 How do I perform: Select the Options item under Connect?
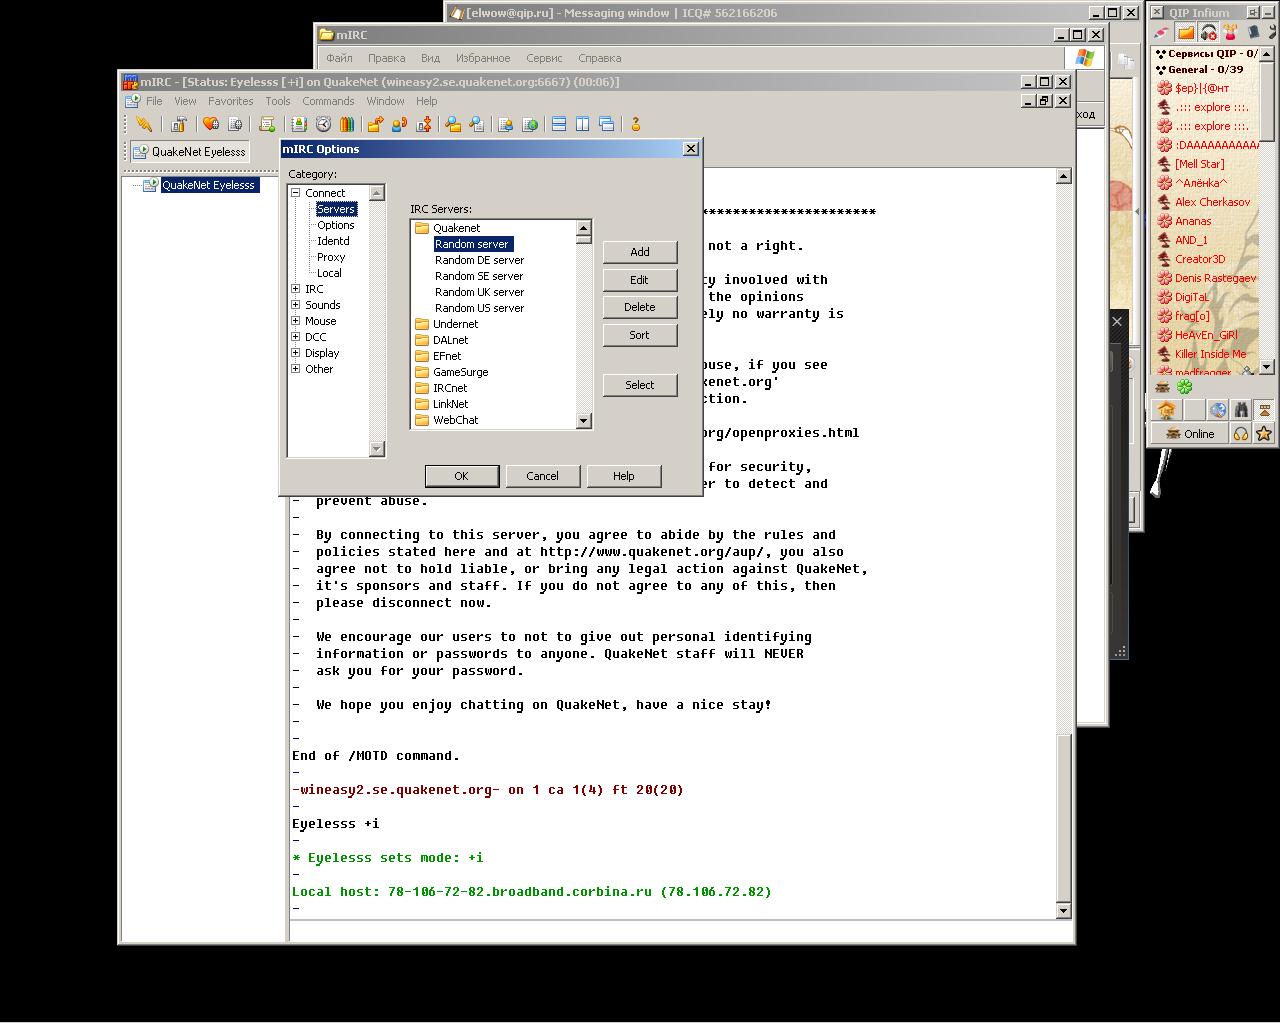pos(336,225)
